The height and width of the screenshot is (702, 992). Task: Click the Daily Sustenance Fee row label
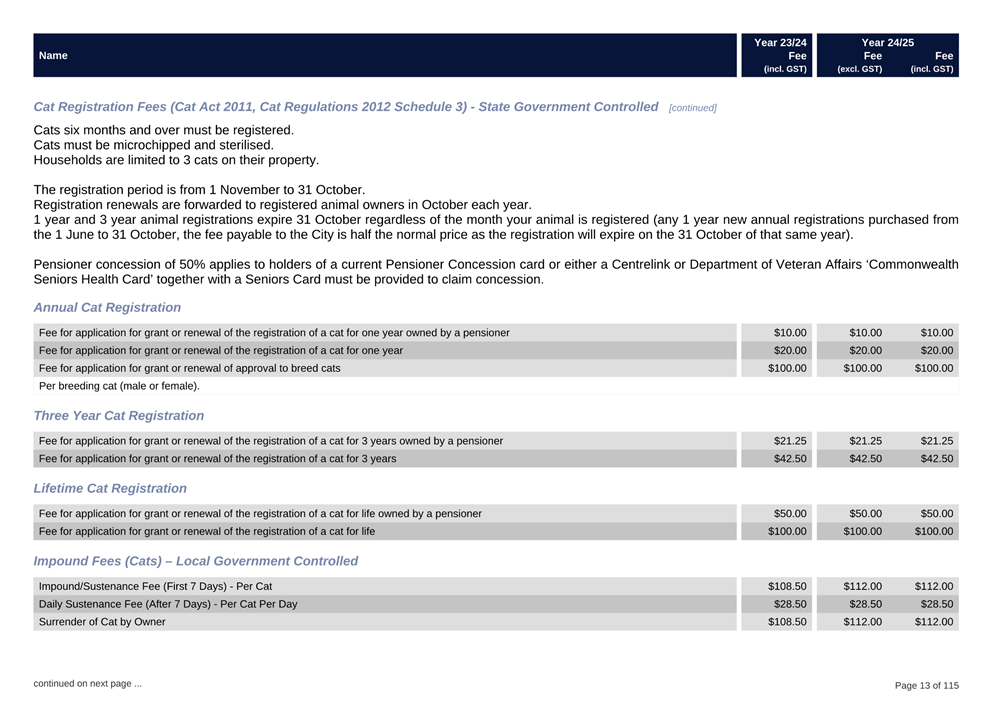coord(167,604)
